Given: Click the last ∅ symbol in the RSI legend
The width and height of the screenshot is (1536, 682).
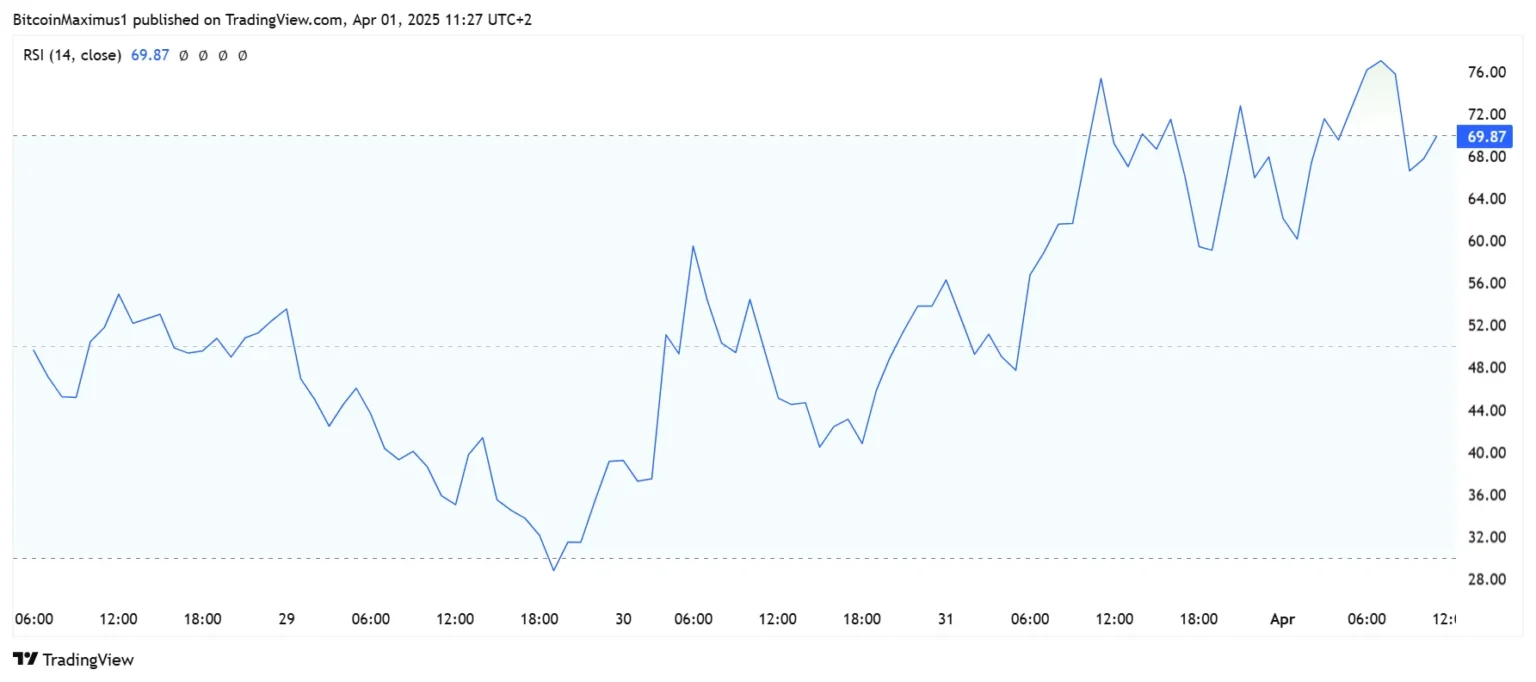Looking at the screenshot, I should click(242, 56).
